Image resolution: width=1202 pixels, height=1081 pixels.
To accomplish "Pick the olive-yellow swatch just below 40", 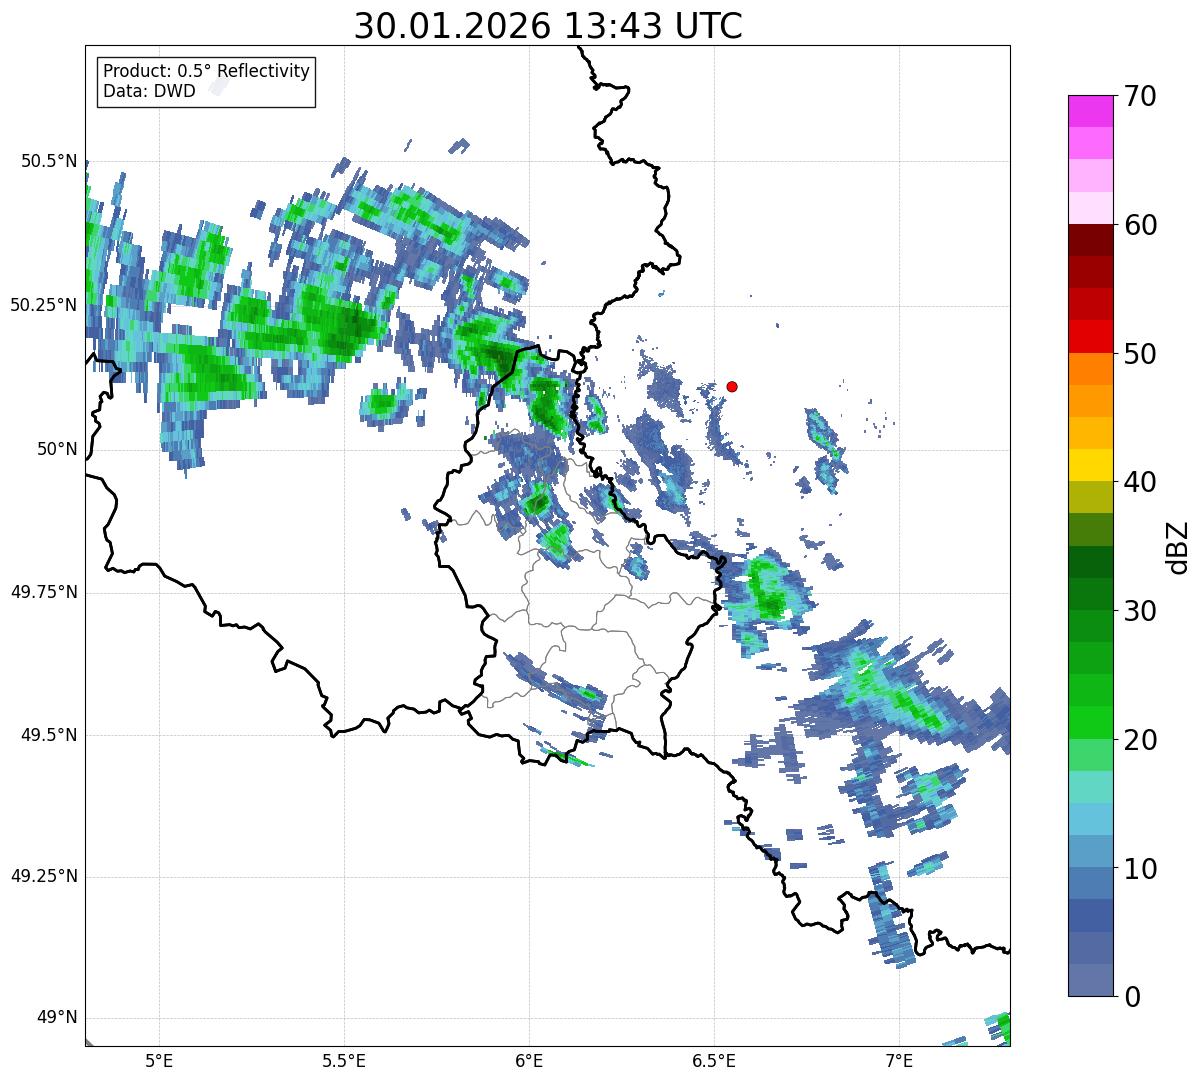I will click(1090, 497).
